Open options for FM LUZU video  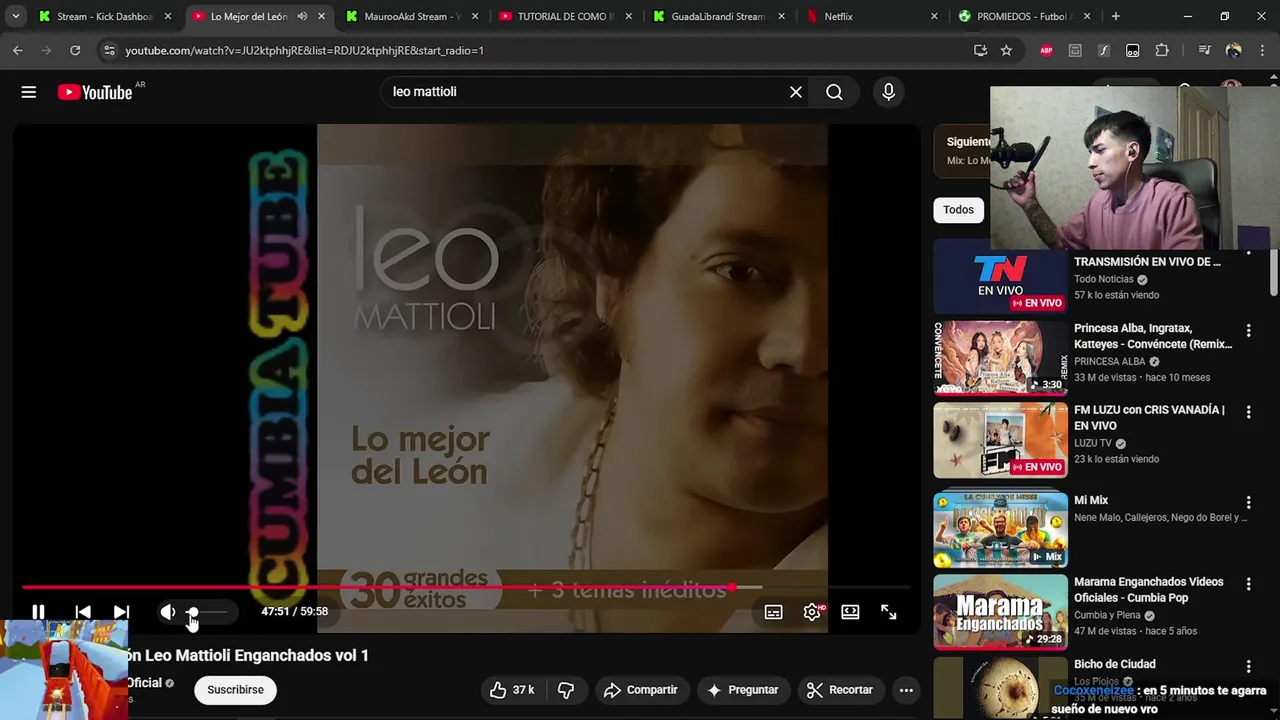pos(1248,412)
